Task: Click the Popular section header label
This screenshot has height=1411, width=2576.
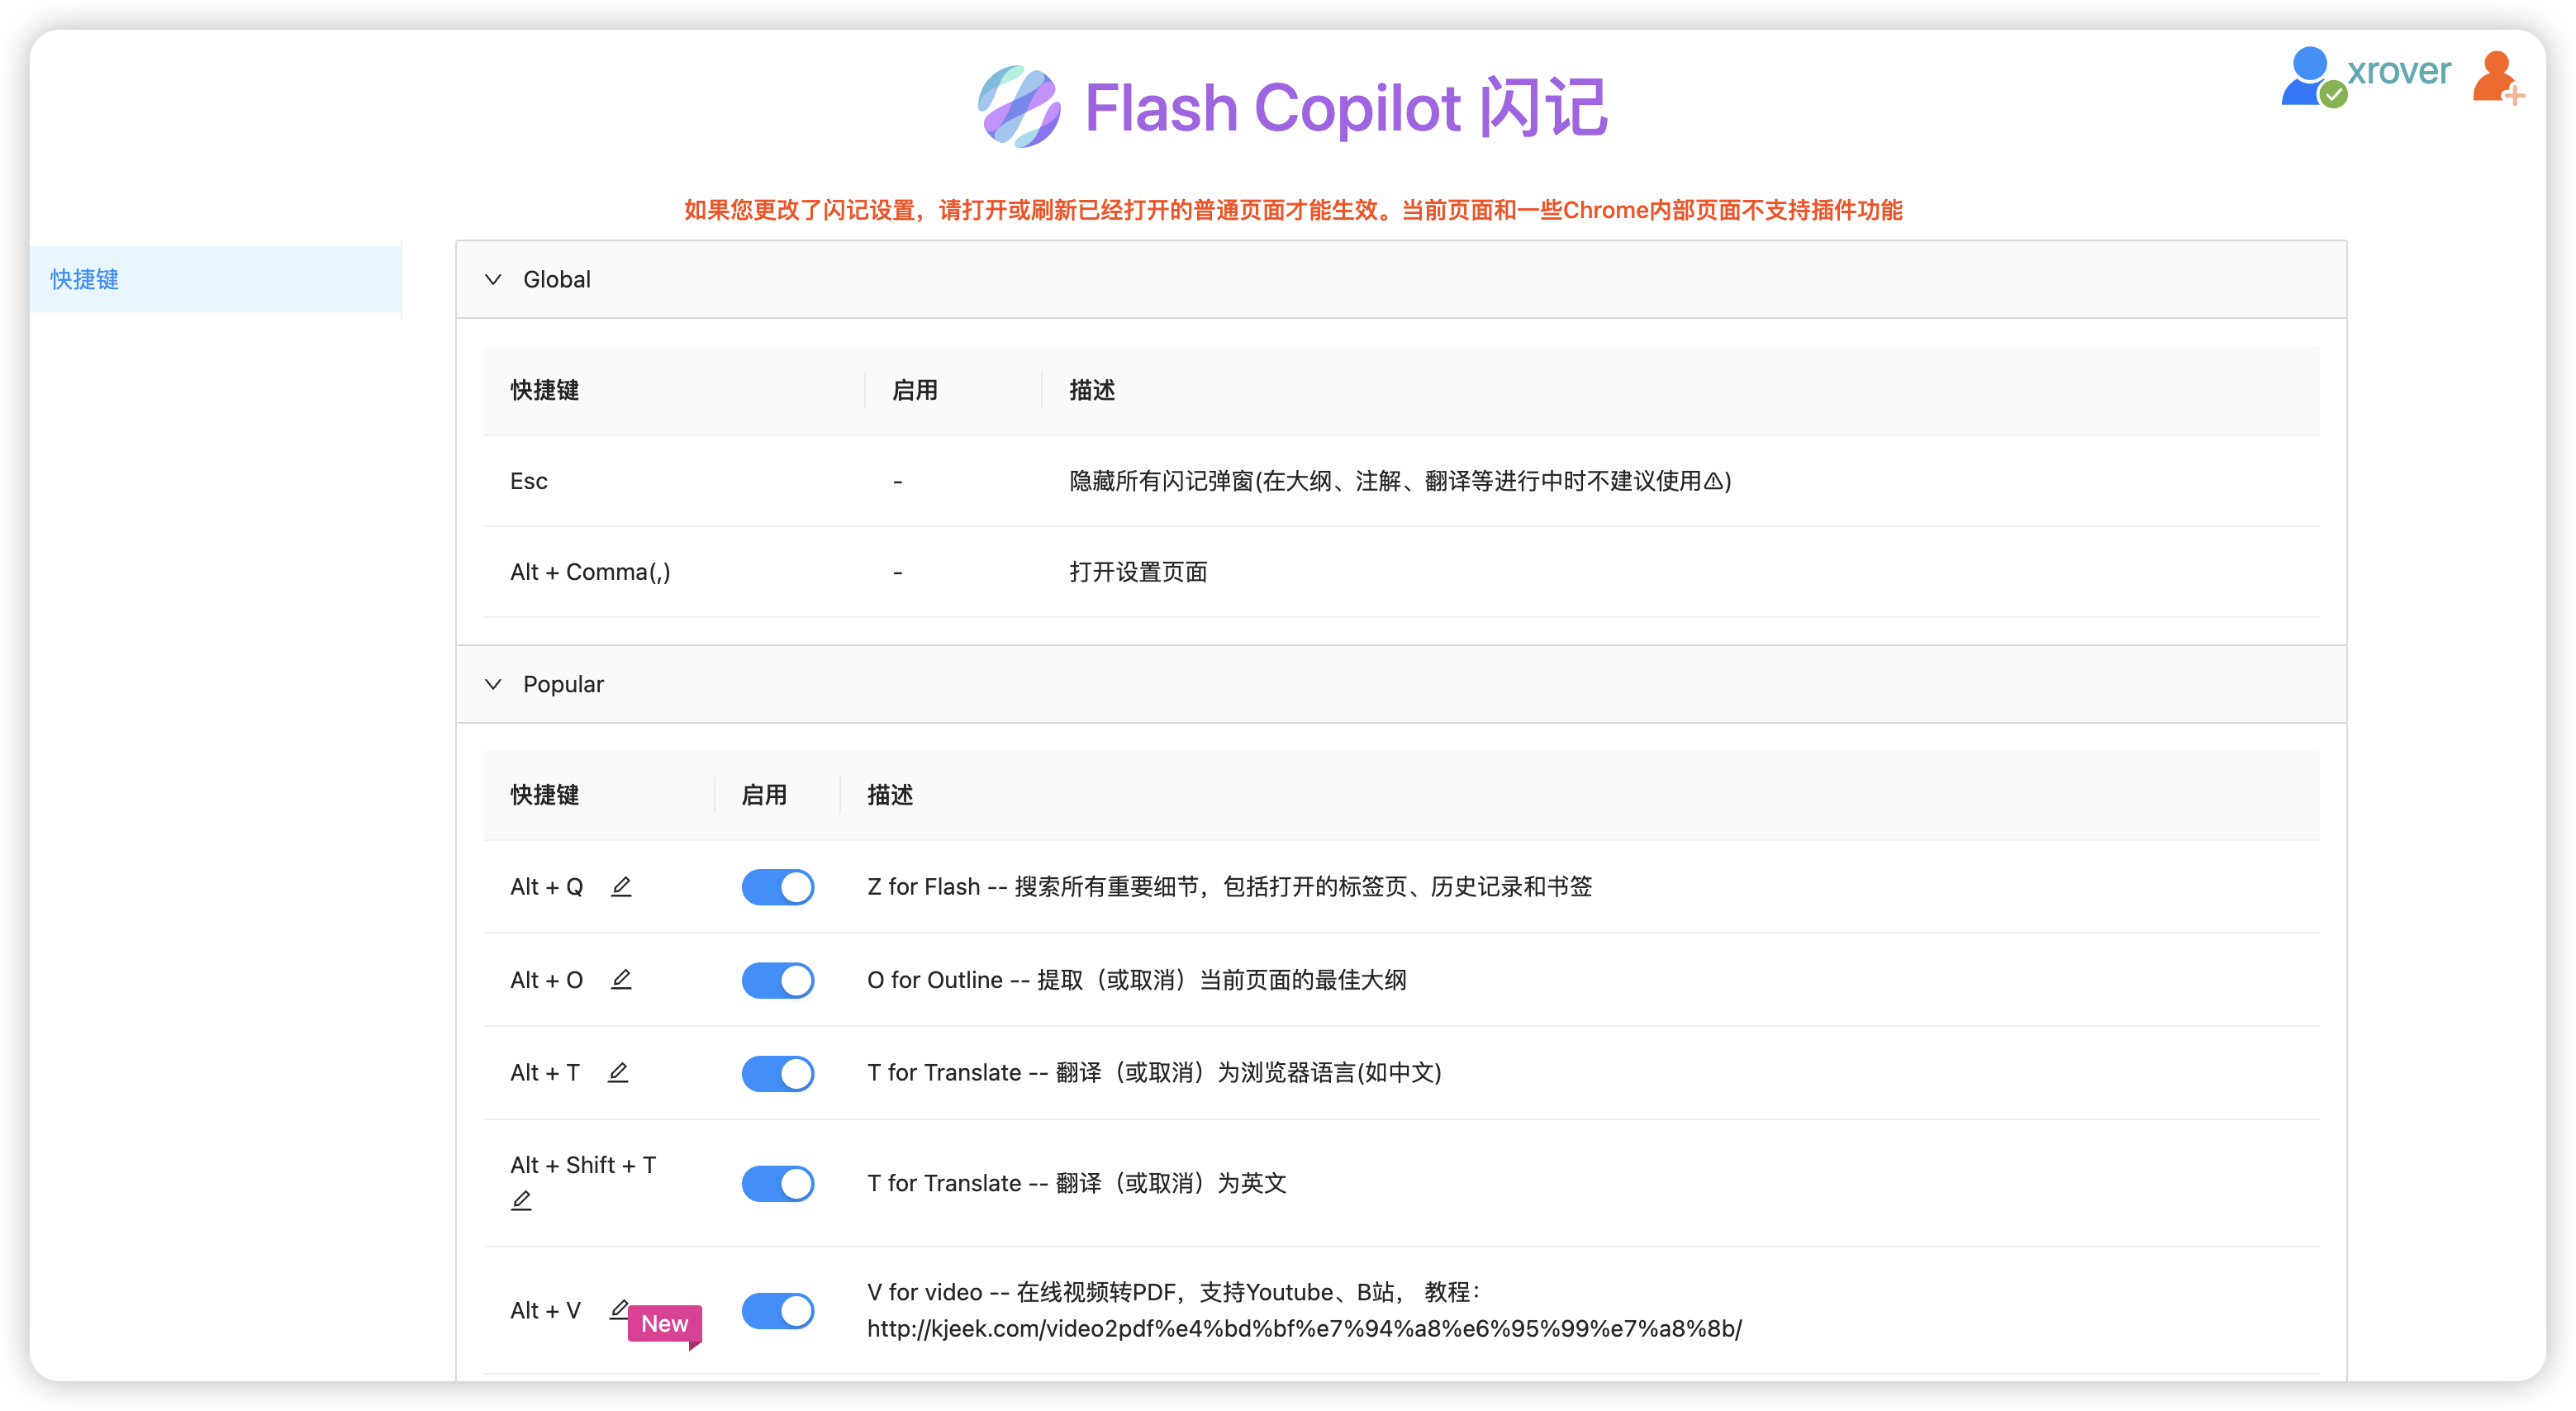Action: coord(563,684)
